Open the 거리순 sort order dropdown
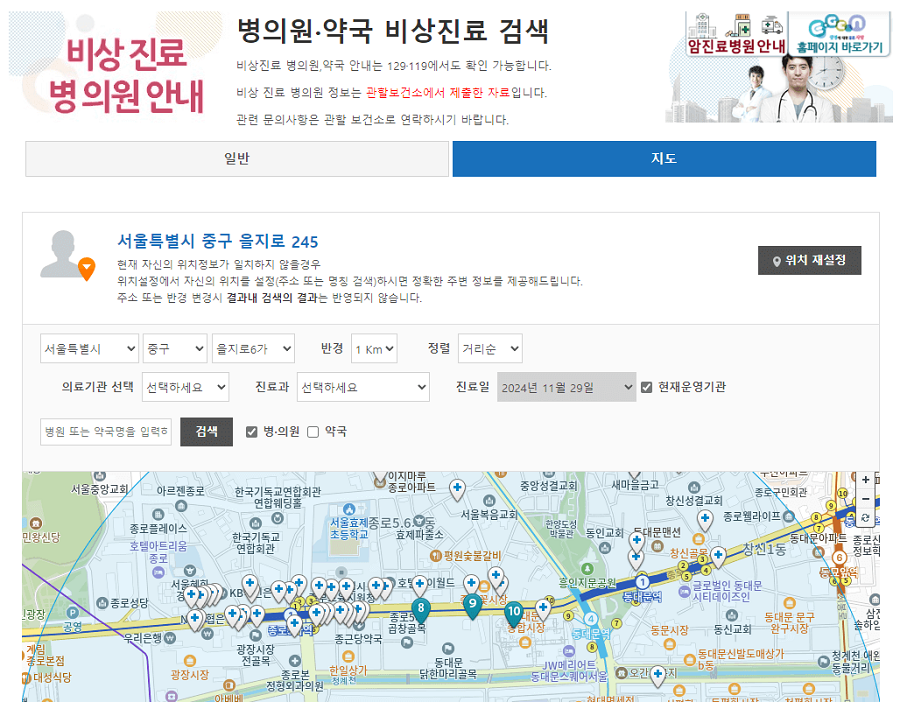900x702 pixels. coord(491,348)
